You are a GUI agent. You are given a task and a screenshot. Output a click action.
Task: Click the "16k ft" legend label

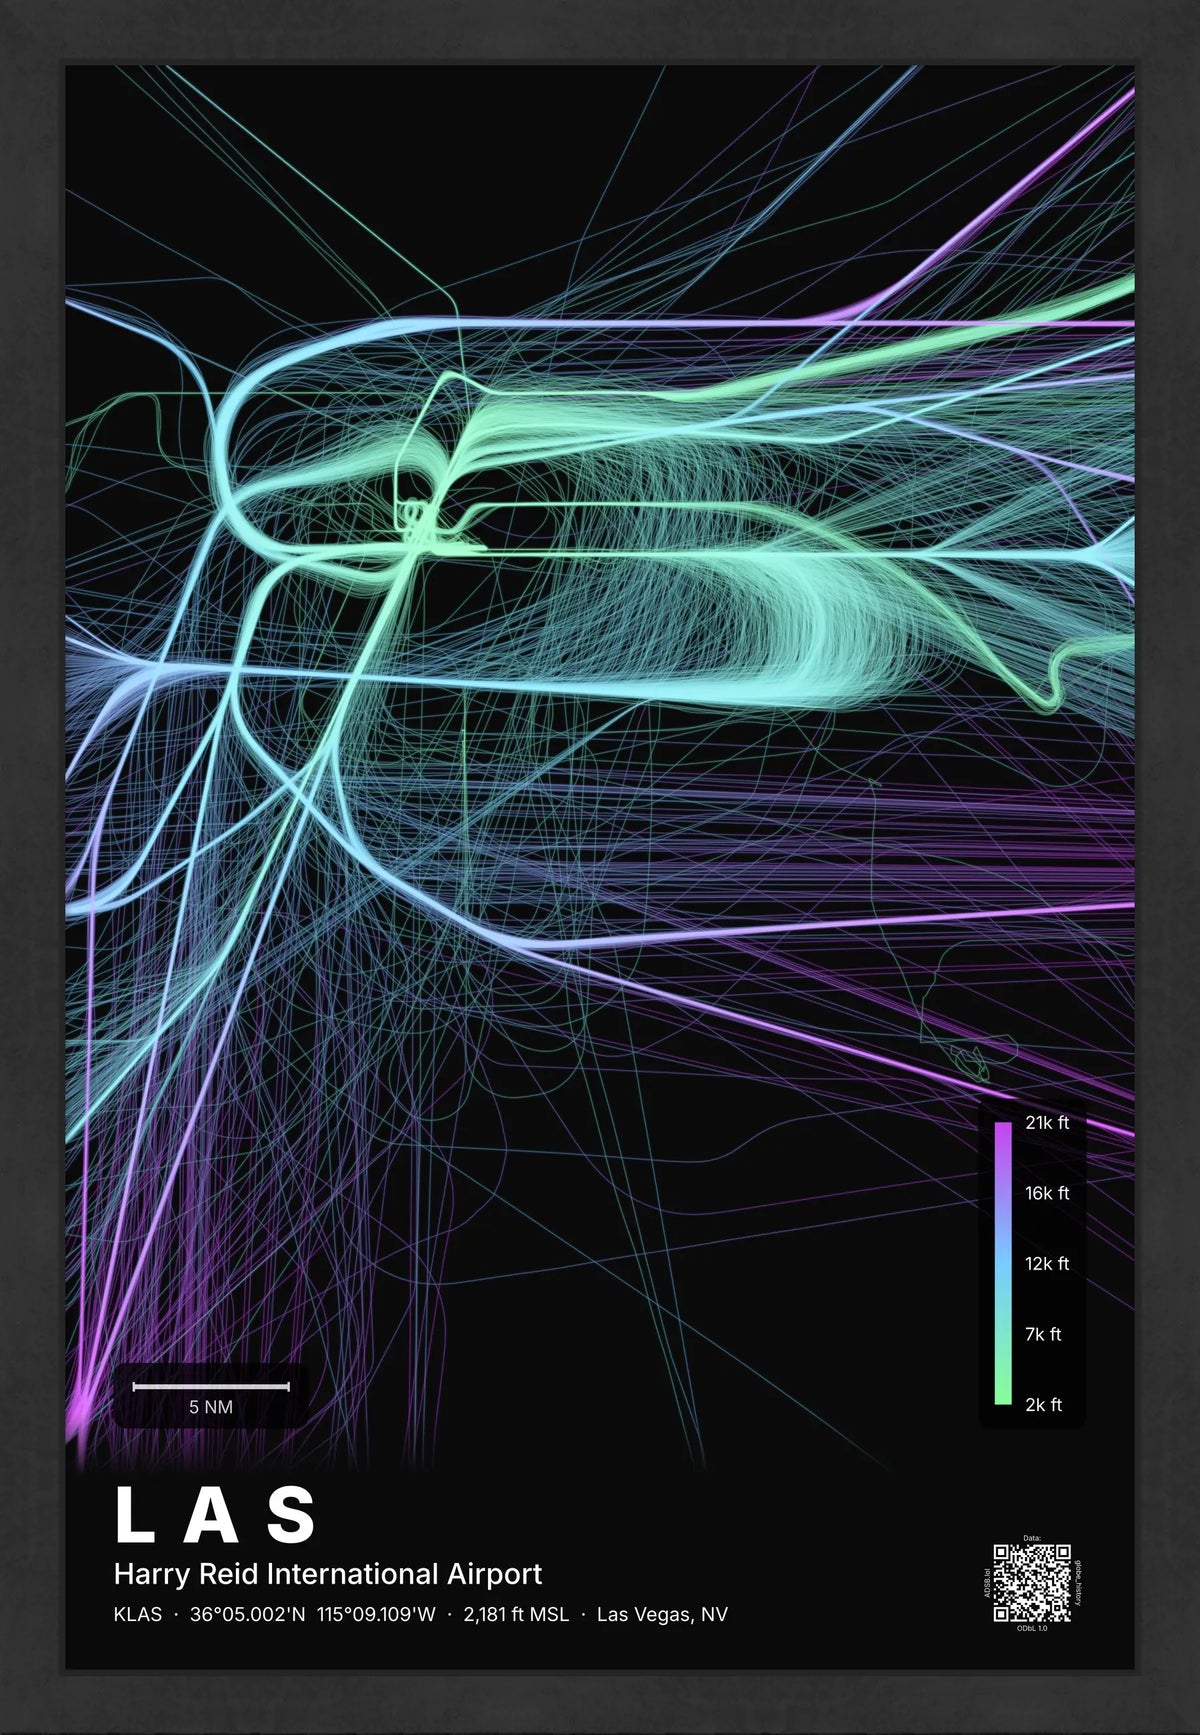coord(1047,1193)
